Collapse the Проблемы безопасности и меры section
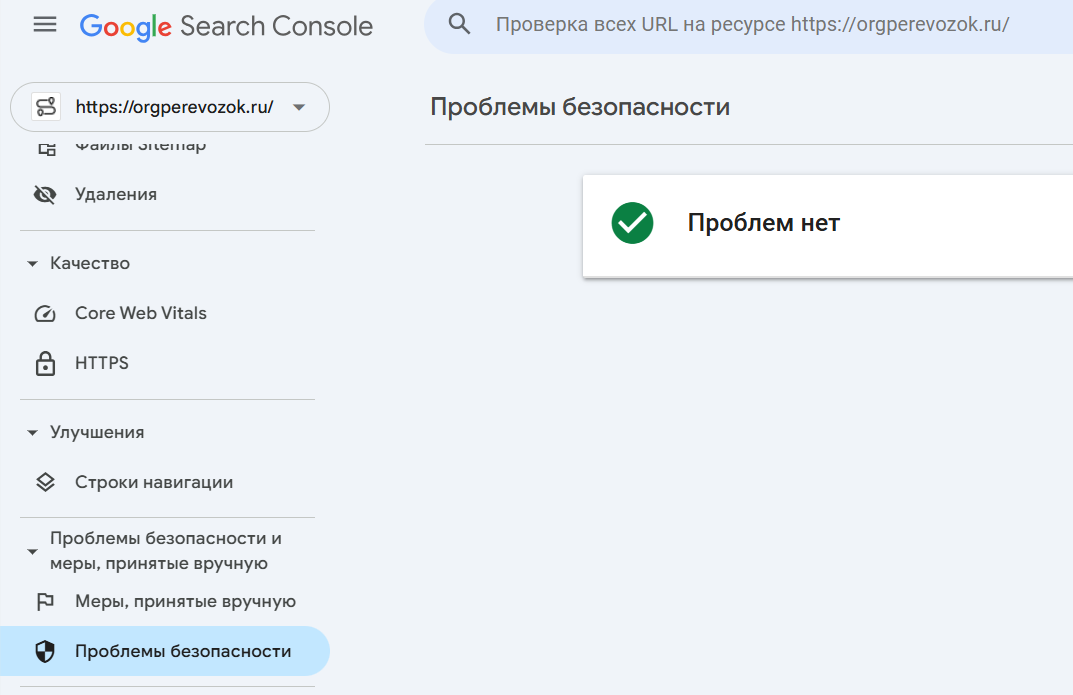Viewport: 1073px width, 695px height. coord(32,551)
